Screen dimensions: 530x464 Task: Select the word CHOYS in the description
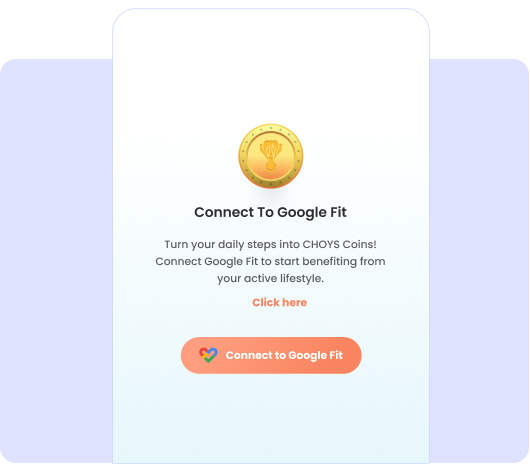point(321,244)
